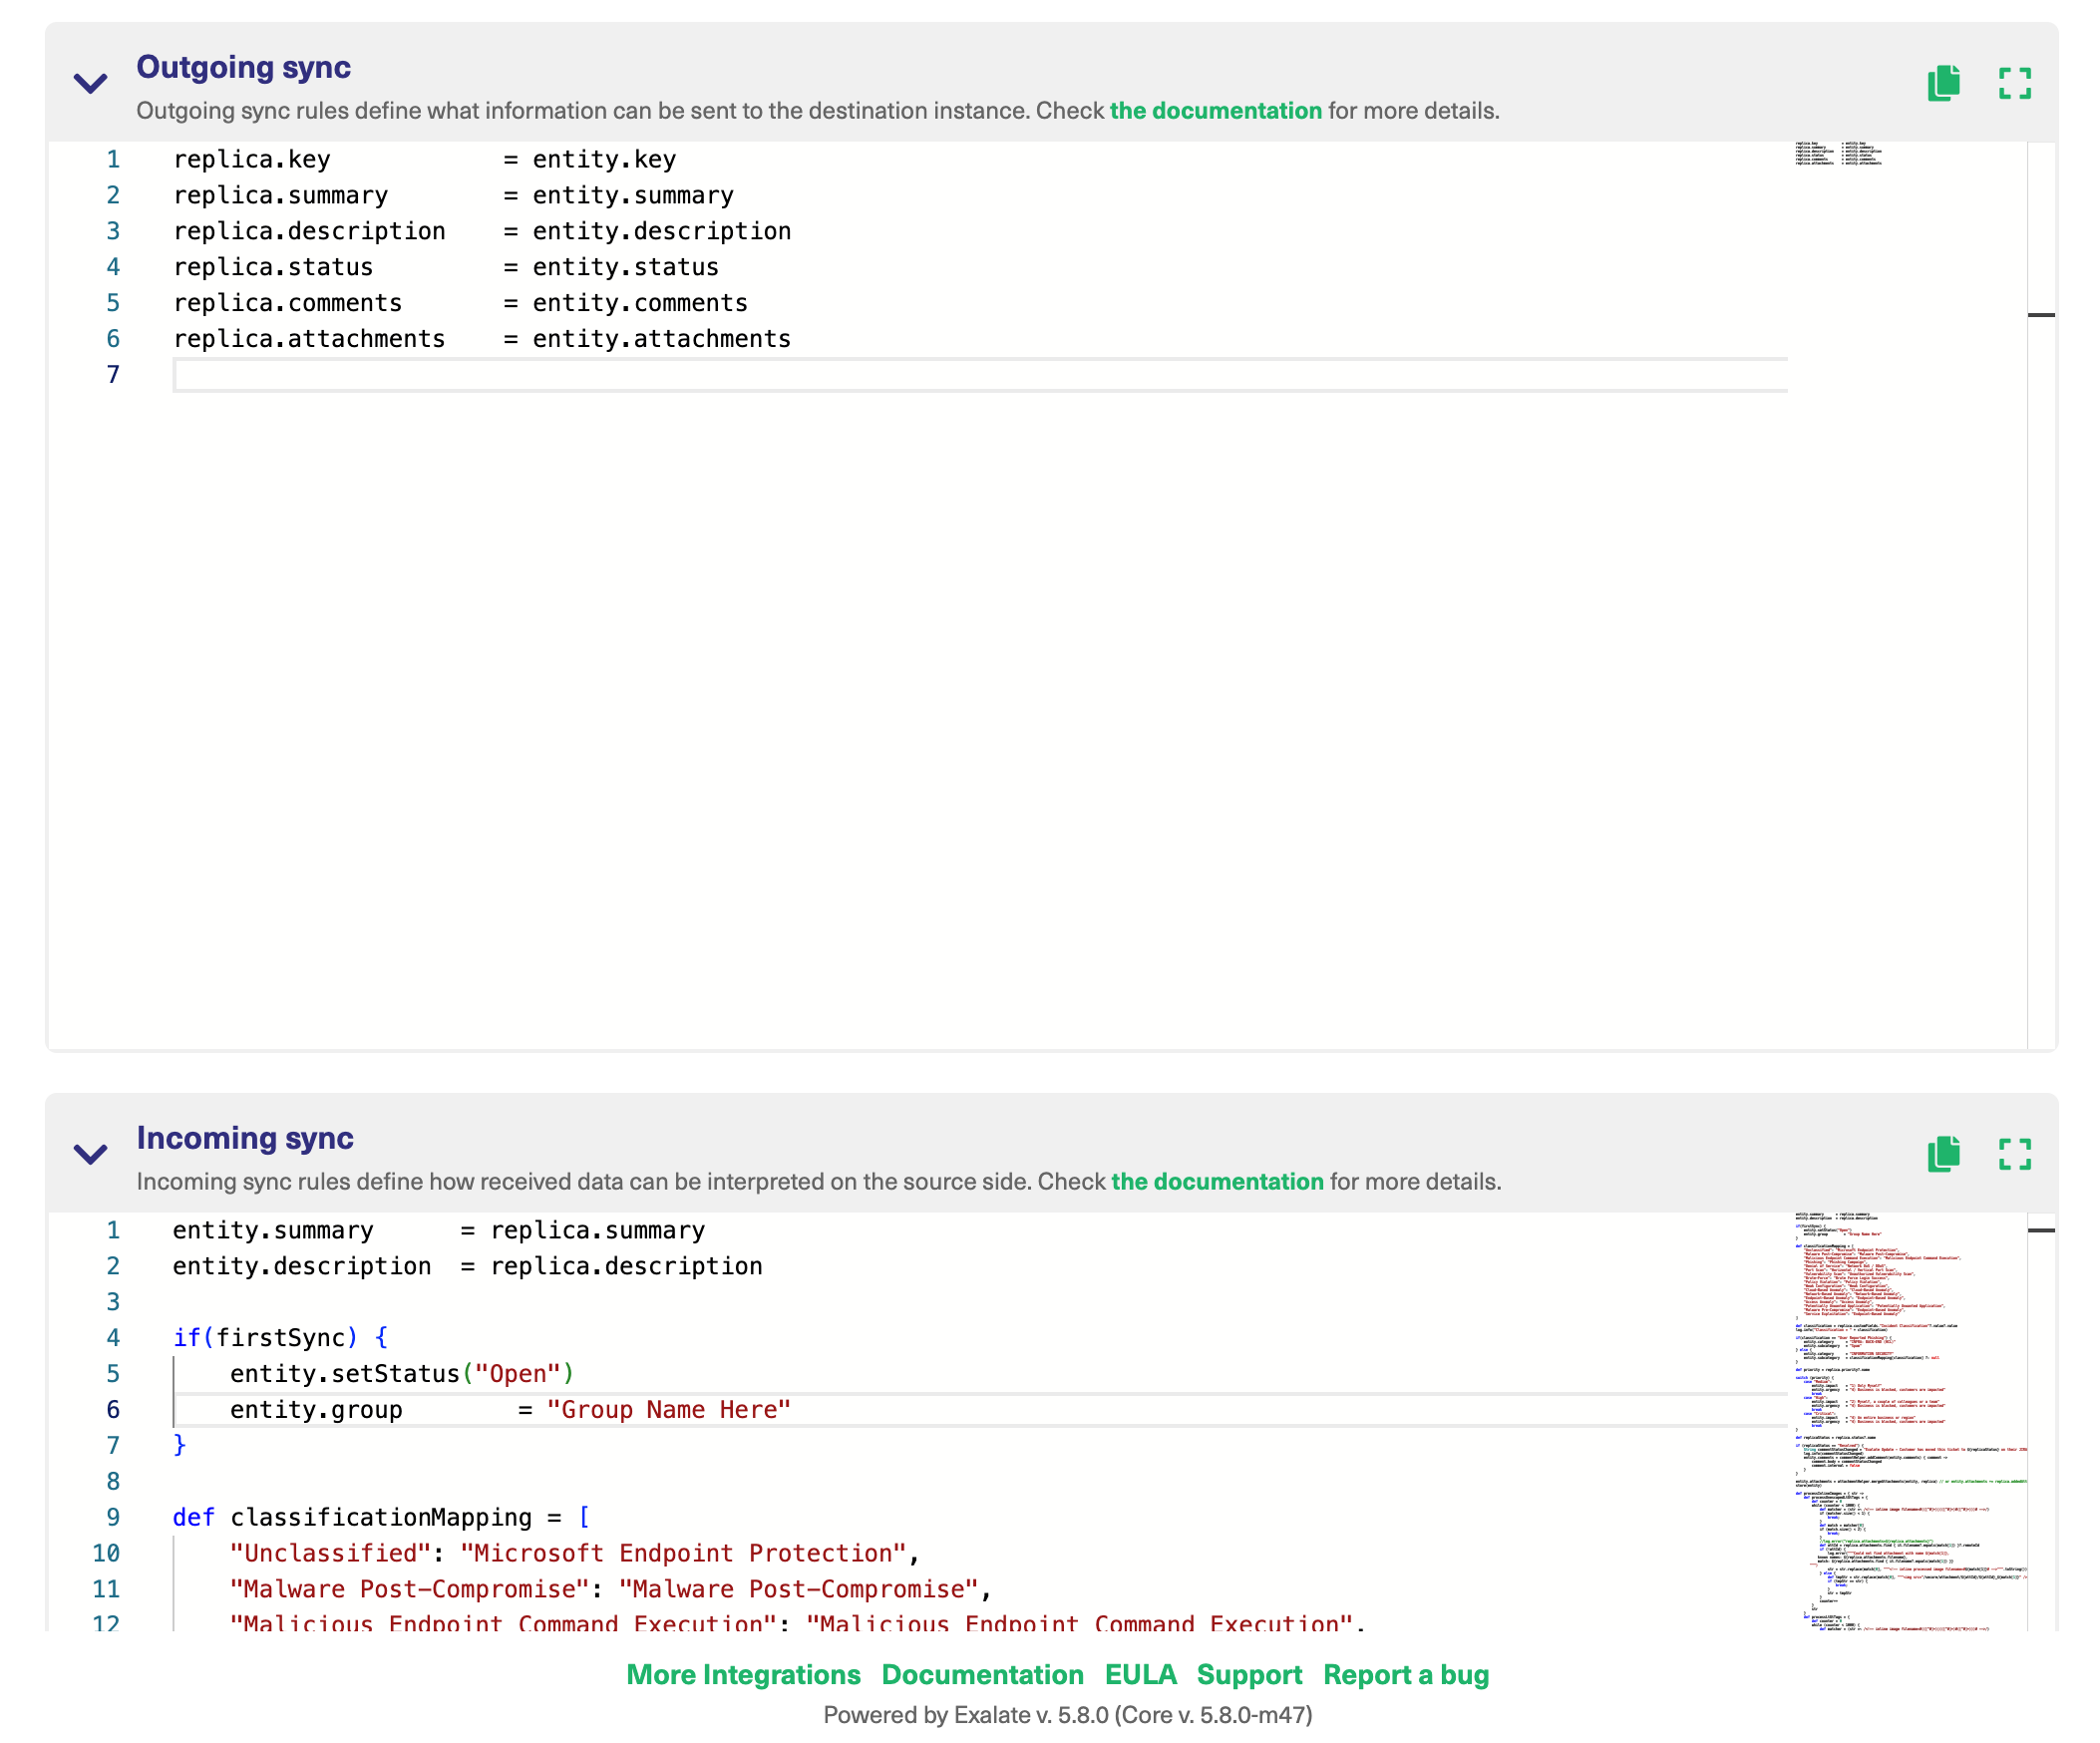This screenshot has height=1743, width=2100.
Task: Copy the Outgoing sync script to clipboard
Action: tap(1943, 83)
